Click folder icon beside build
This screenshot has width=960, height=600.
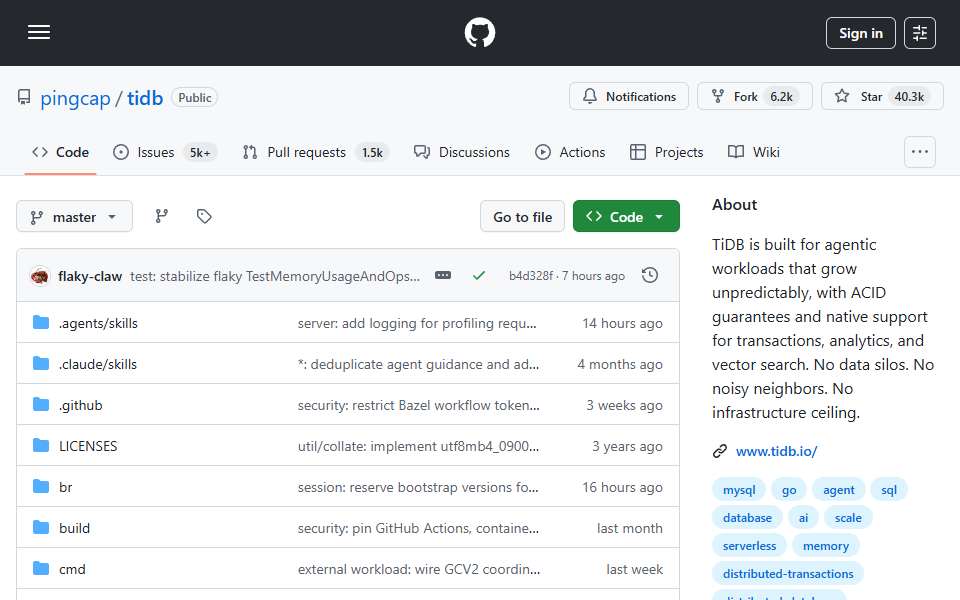[x=41, y=528]
